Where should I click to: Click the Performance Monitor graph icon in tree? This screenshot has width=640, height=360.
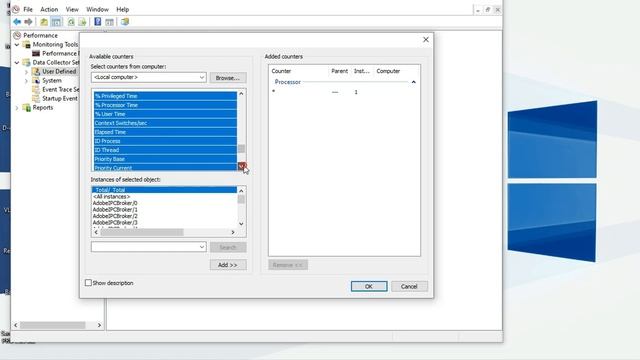36,53
